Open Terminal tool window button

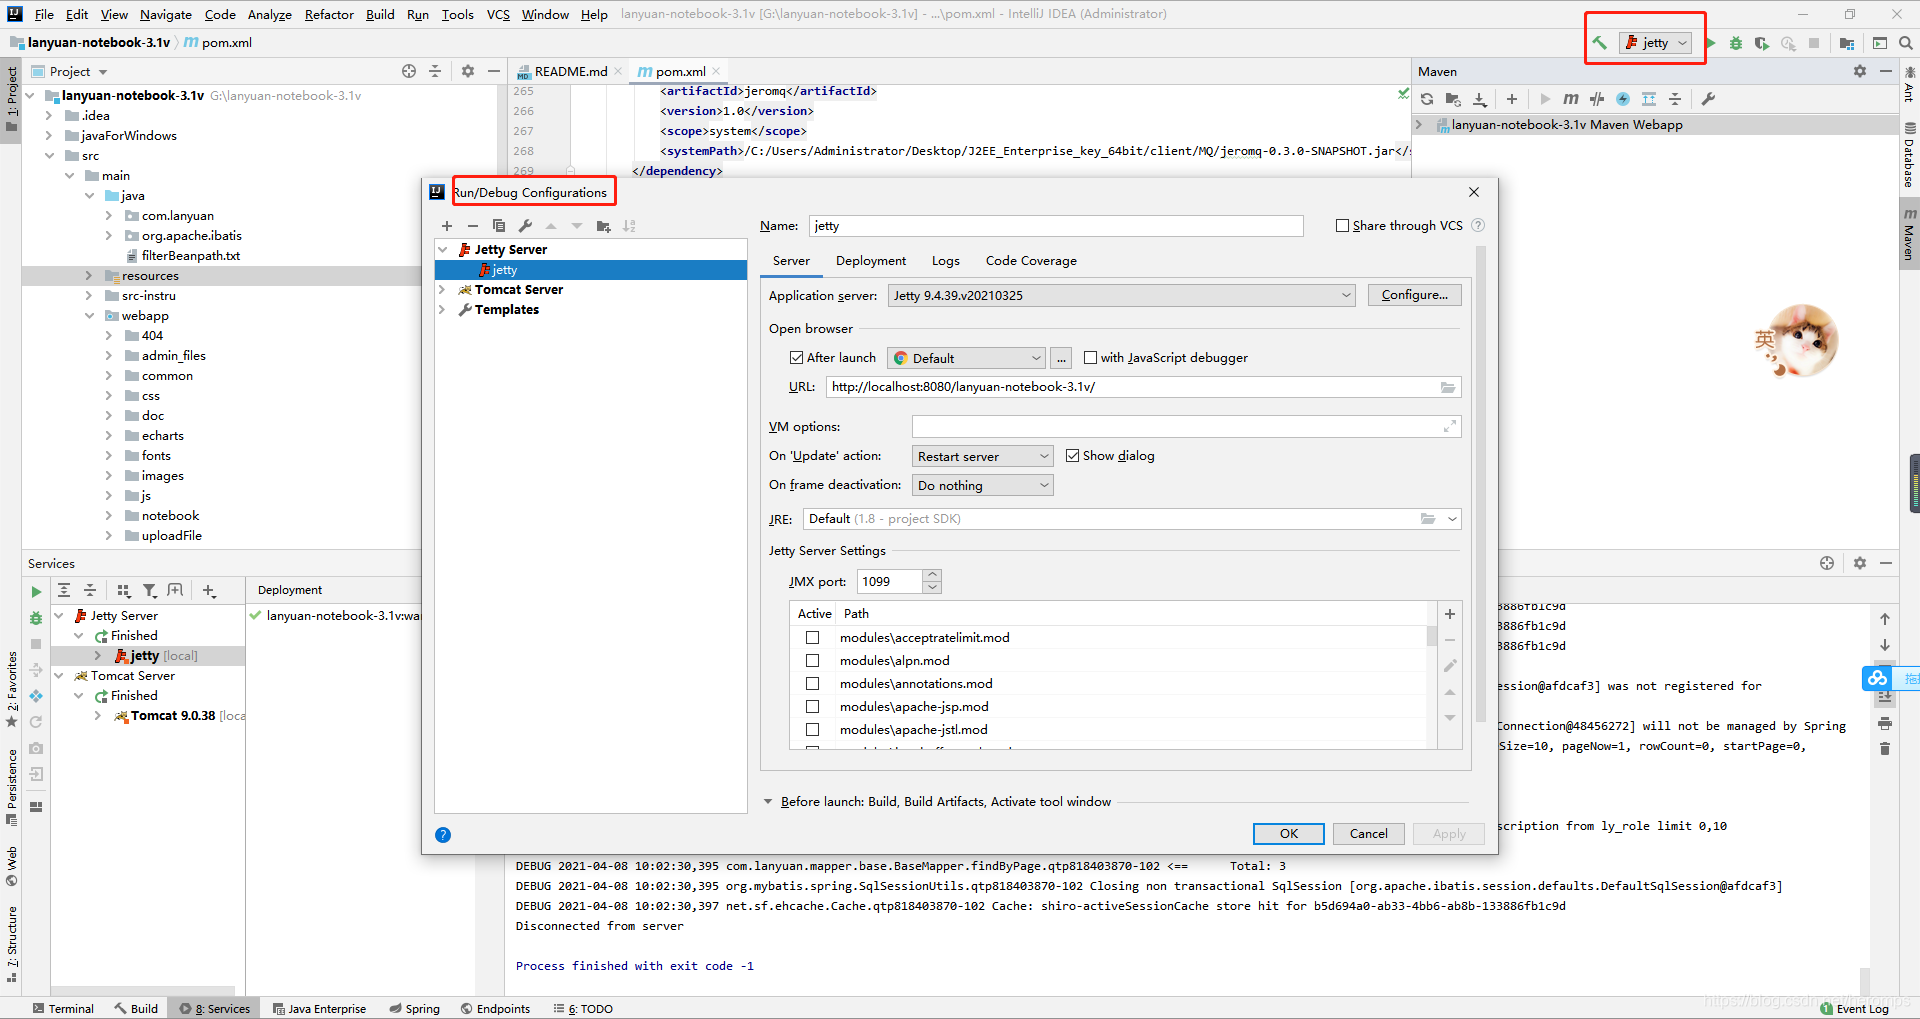tap(63, 1009)
